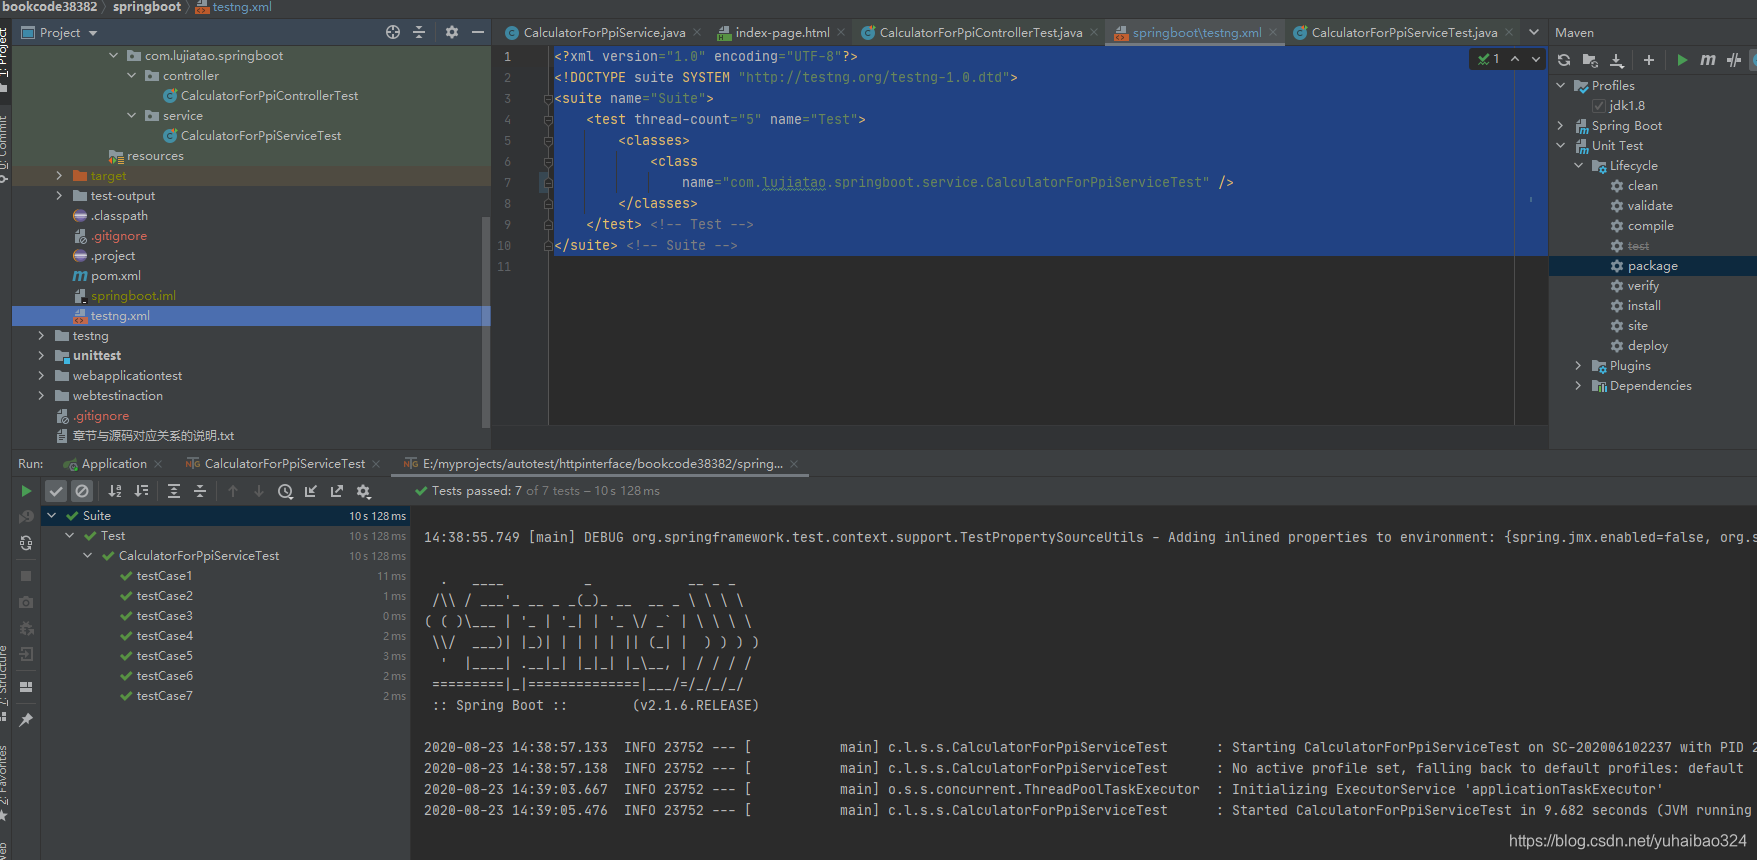Collapse Suite node in test results
The image size is (1757, 860).
coord(52,516)
